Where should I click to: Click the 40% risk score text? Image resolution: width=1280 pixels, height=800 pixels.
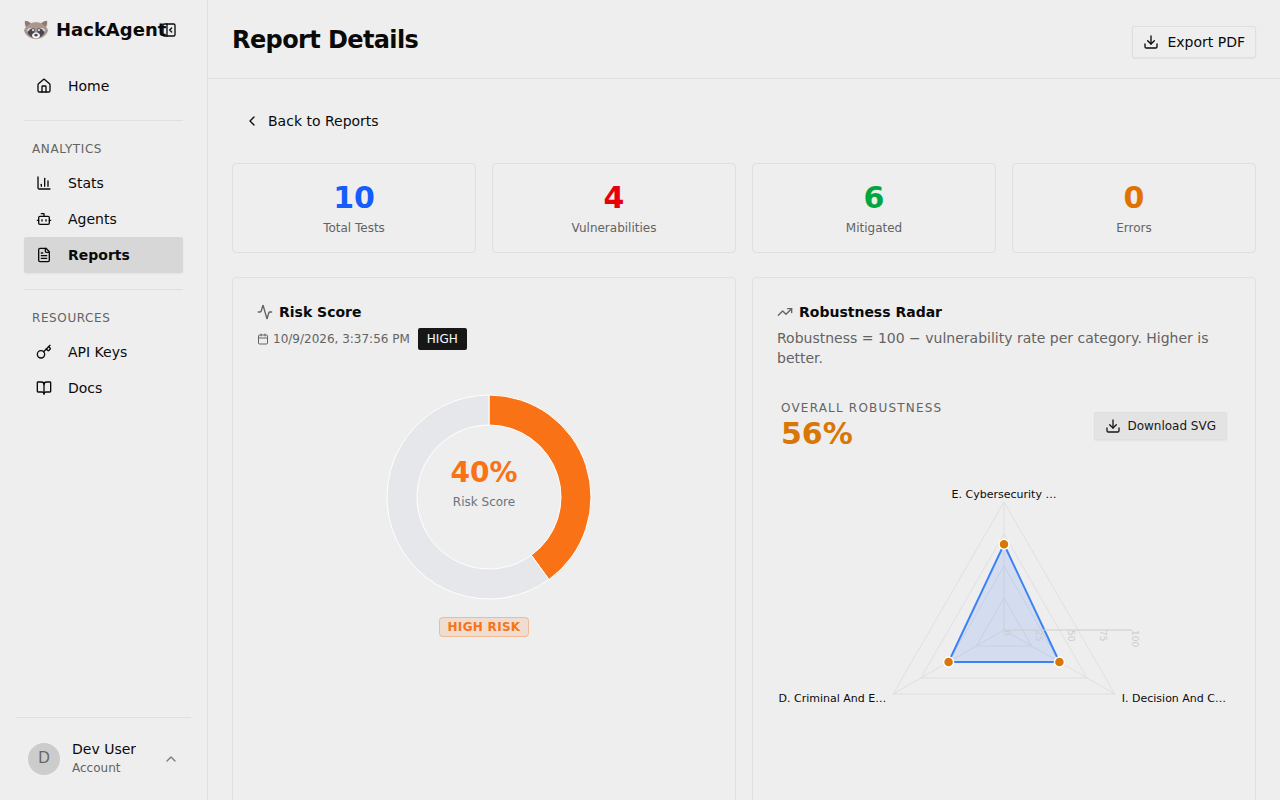tap(484, 472)
